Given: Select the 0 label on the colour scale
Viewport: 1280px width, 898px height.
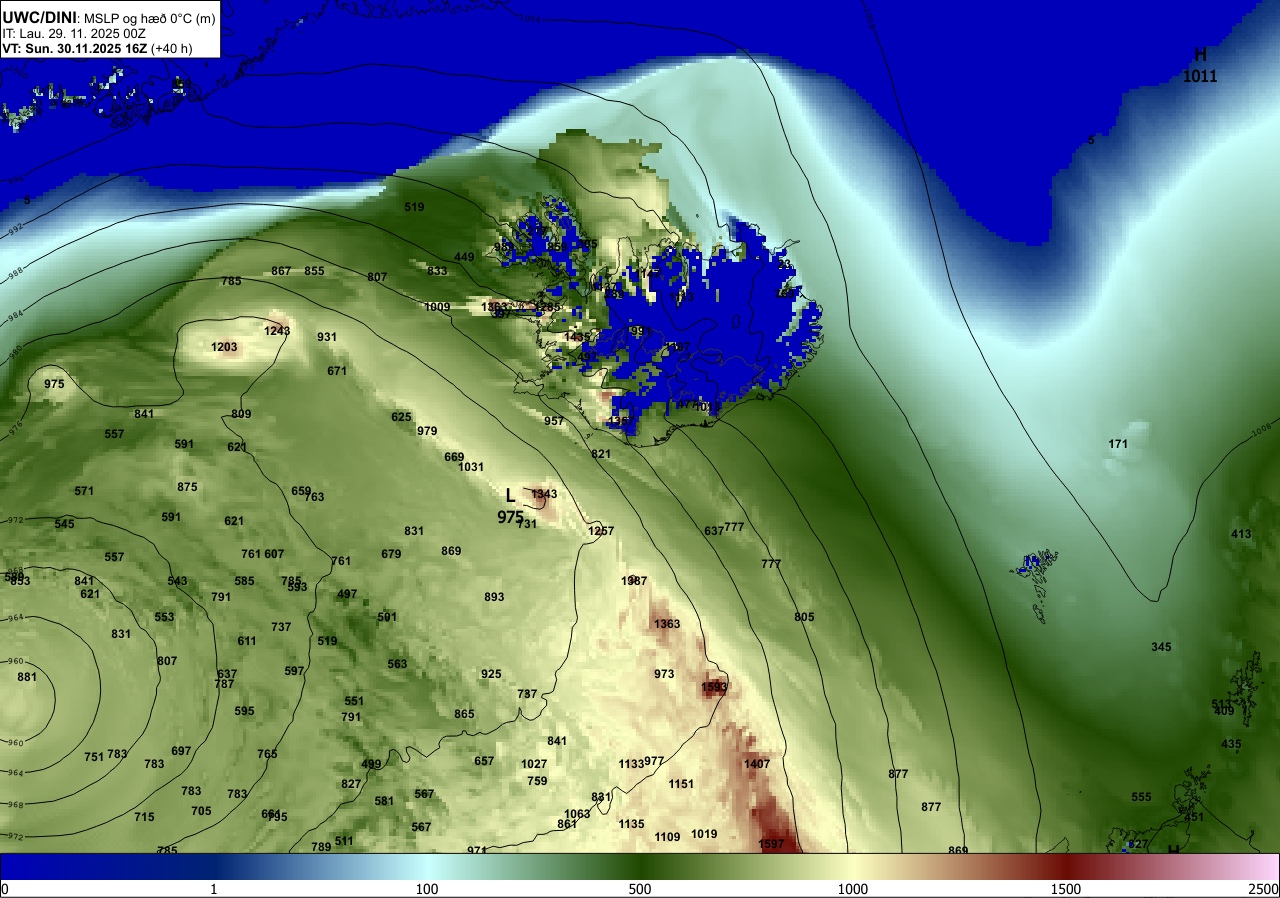Looking at the screenshot, I should [5, 889].
